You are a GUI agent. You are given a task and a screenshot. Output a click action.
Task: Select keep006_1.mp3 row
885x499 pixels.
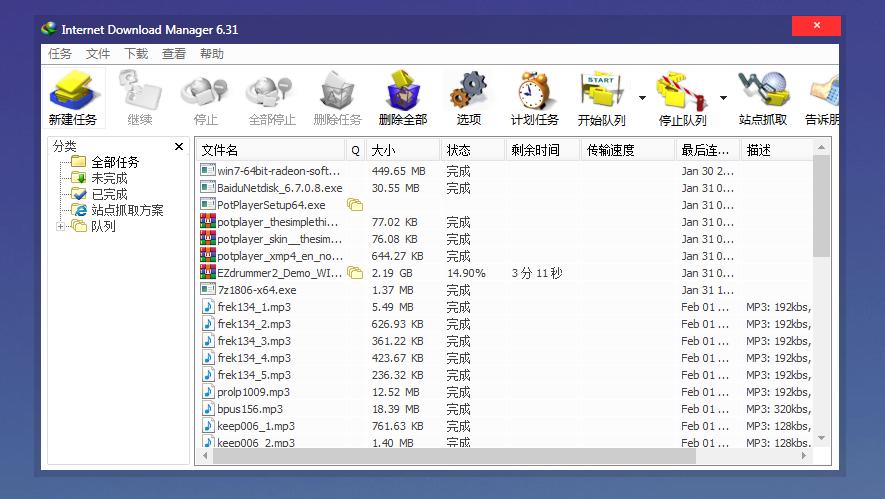[x=505, y=426]
